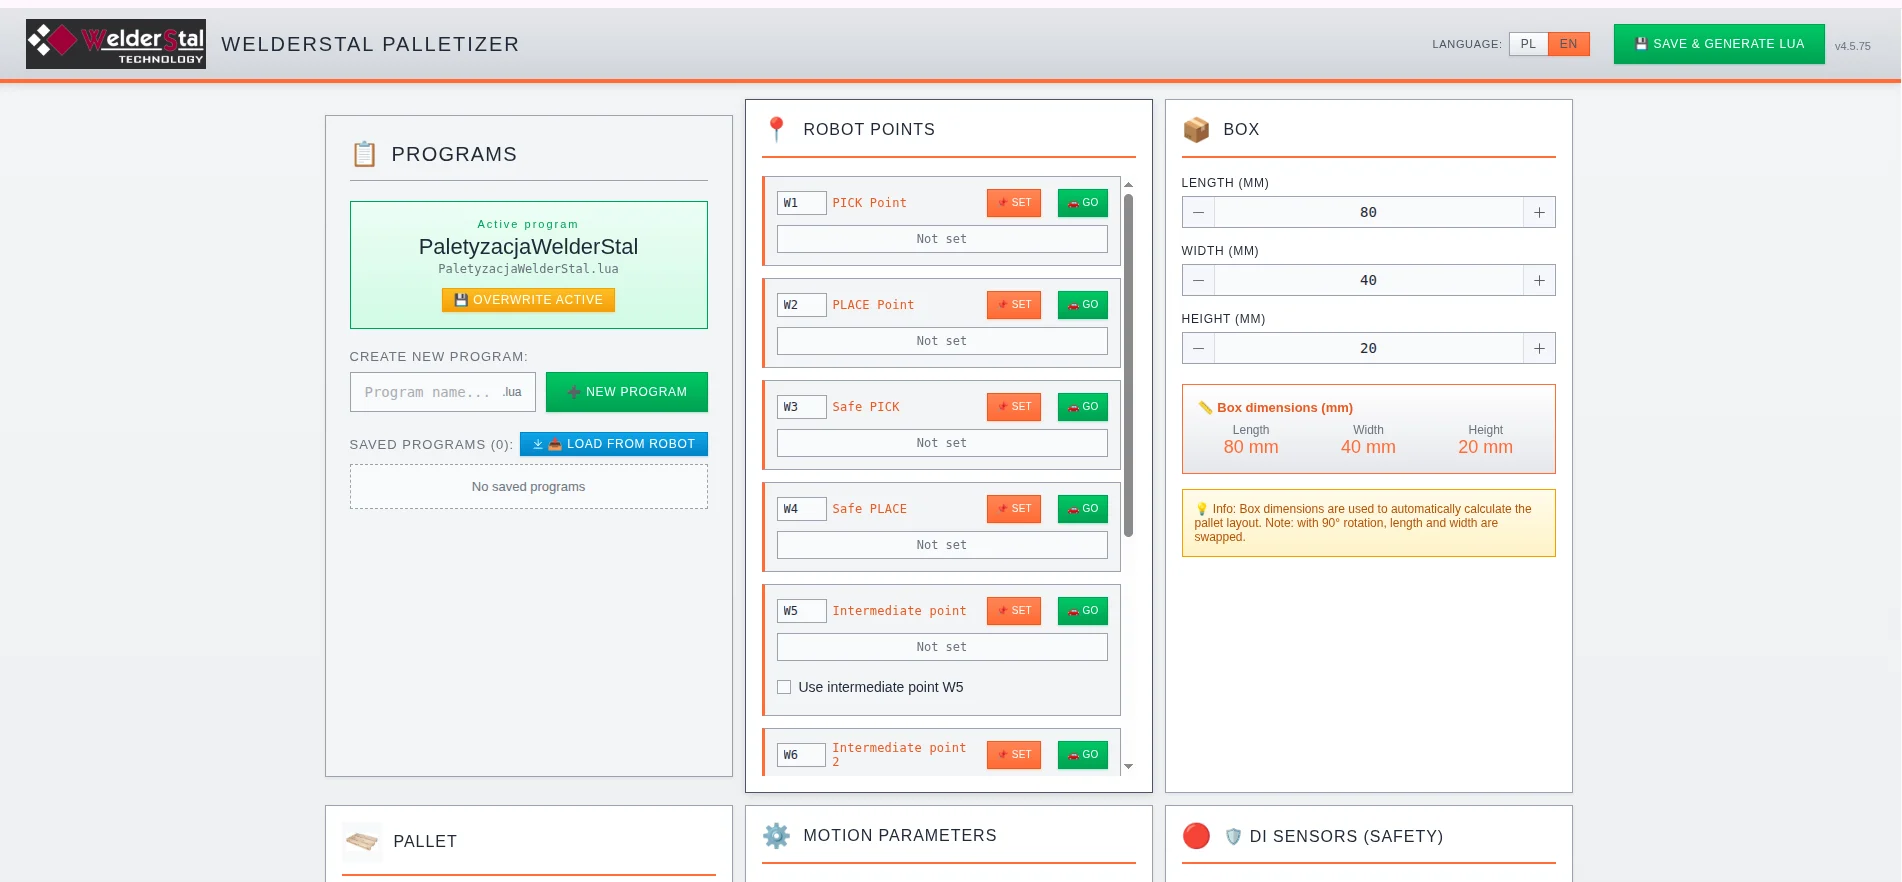The image size is (1902, 882).
Task: Click the W4 Safe PLACE coordinates field
Action: click(942, 545)
